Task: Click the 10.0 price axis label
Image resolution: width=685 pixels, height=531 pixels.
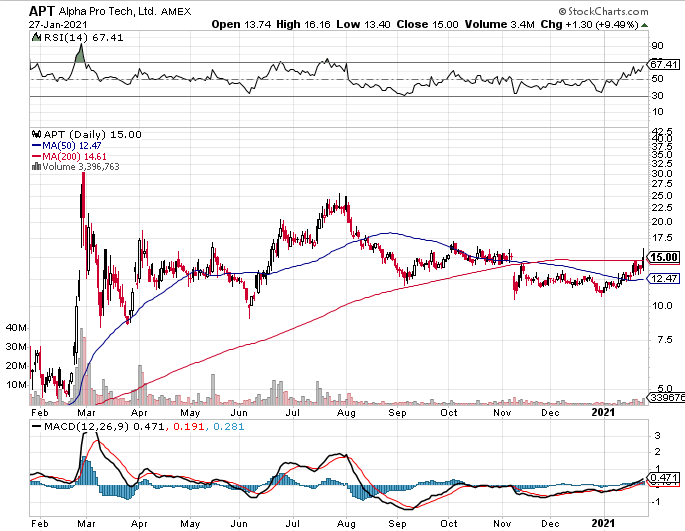Action: (662, 305)
